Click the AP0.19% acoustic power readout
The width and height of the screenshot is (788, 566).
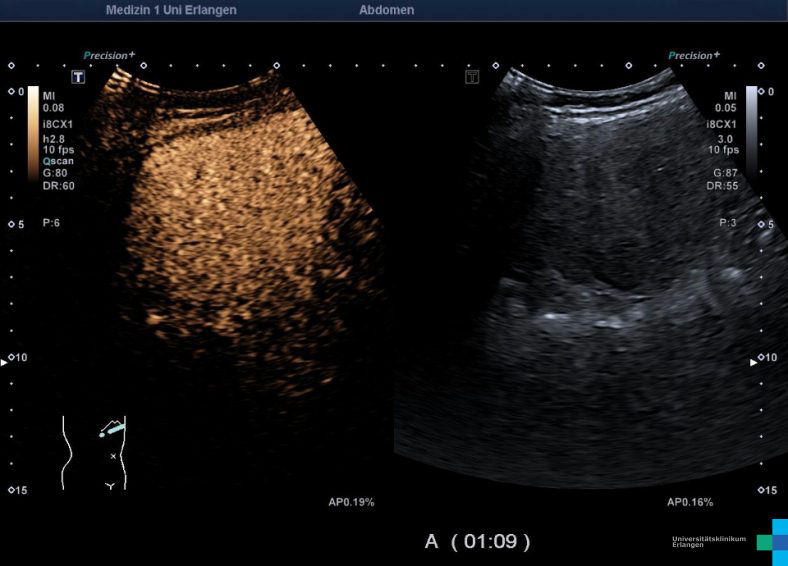point(351,501)
